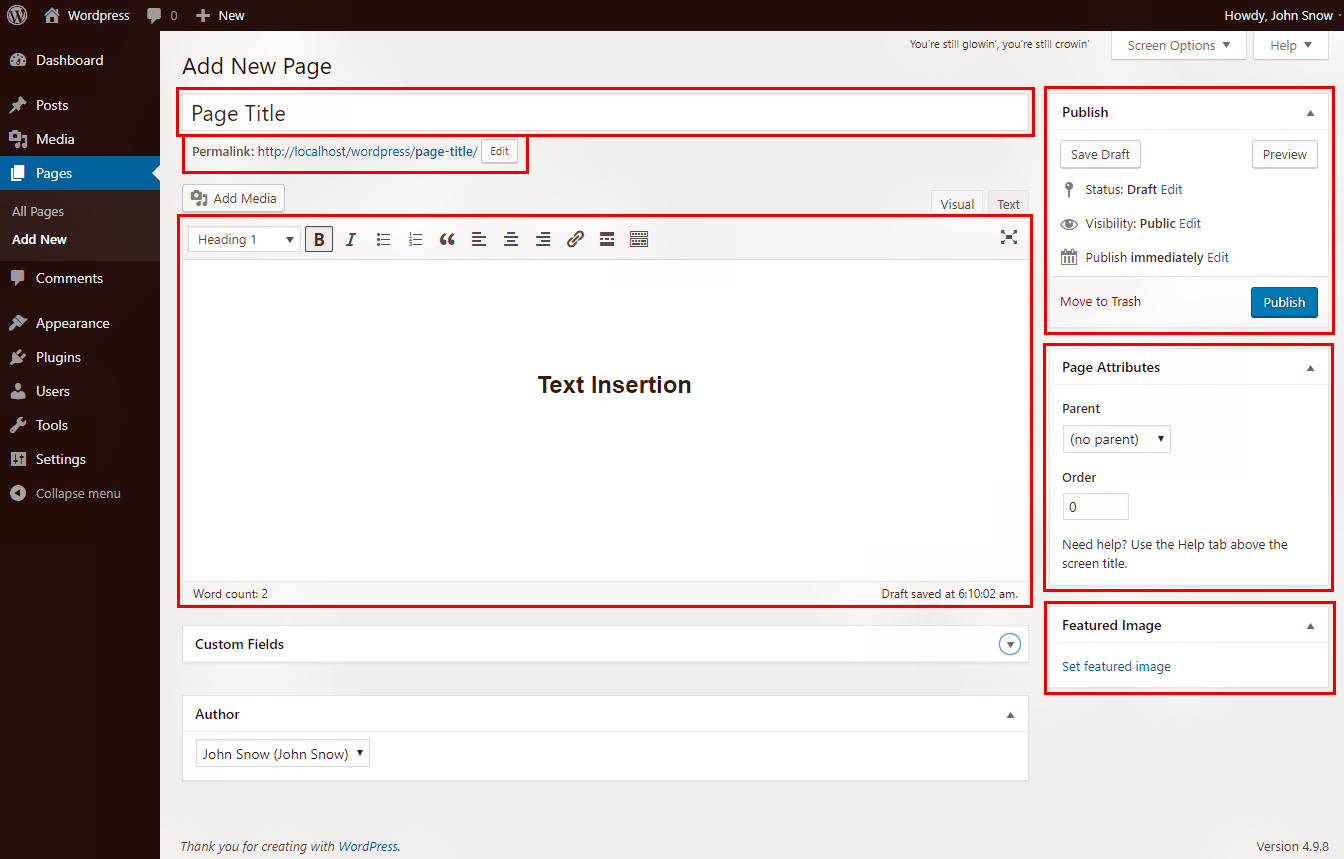Insert or edit link icon
Image resolution: width=1344 pixels, height=859 pixels.
(575, 239)
